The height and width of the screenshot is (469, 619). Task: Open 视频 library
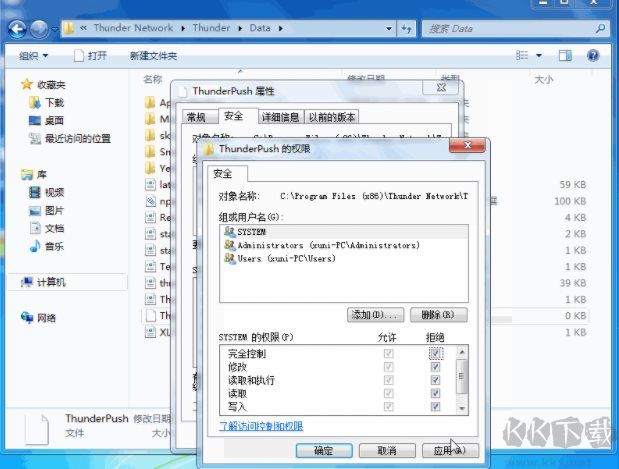(x=47, y=192)
